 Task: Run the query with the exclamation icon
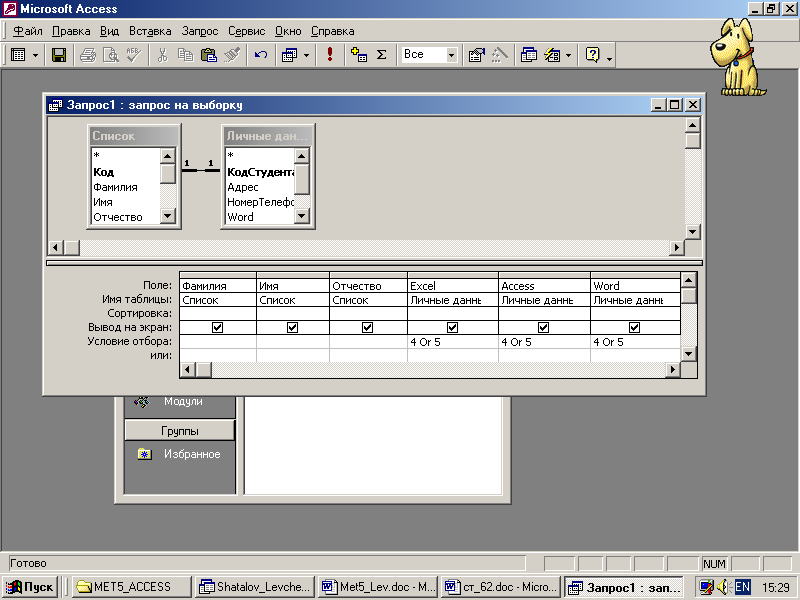tap(330, 55)
